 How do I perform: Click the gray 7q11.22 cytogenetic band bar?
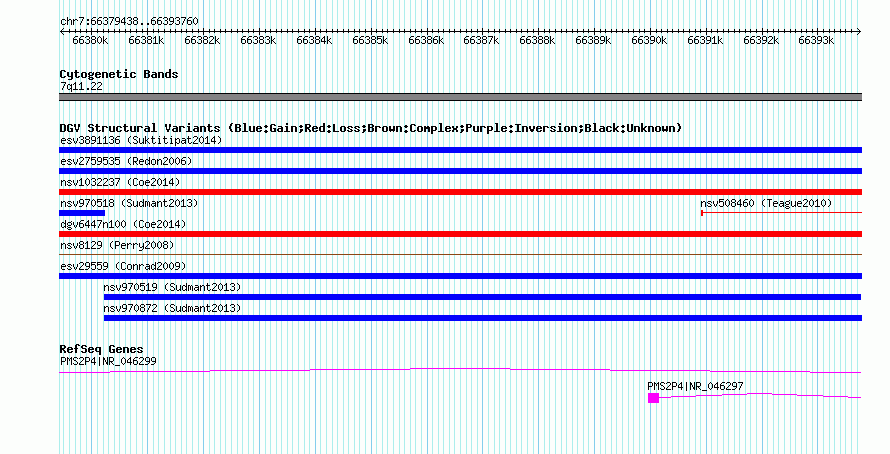(x=460, y=97)
